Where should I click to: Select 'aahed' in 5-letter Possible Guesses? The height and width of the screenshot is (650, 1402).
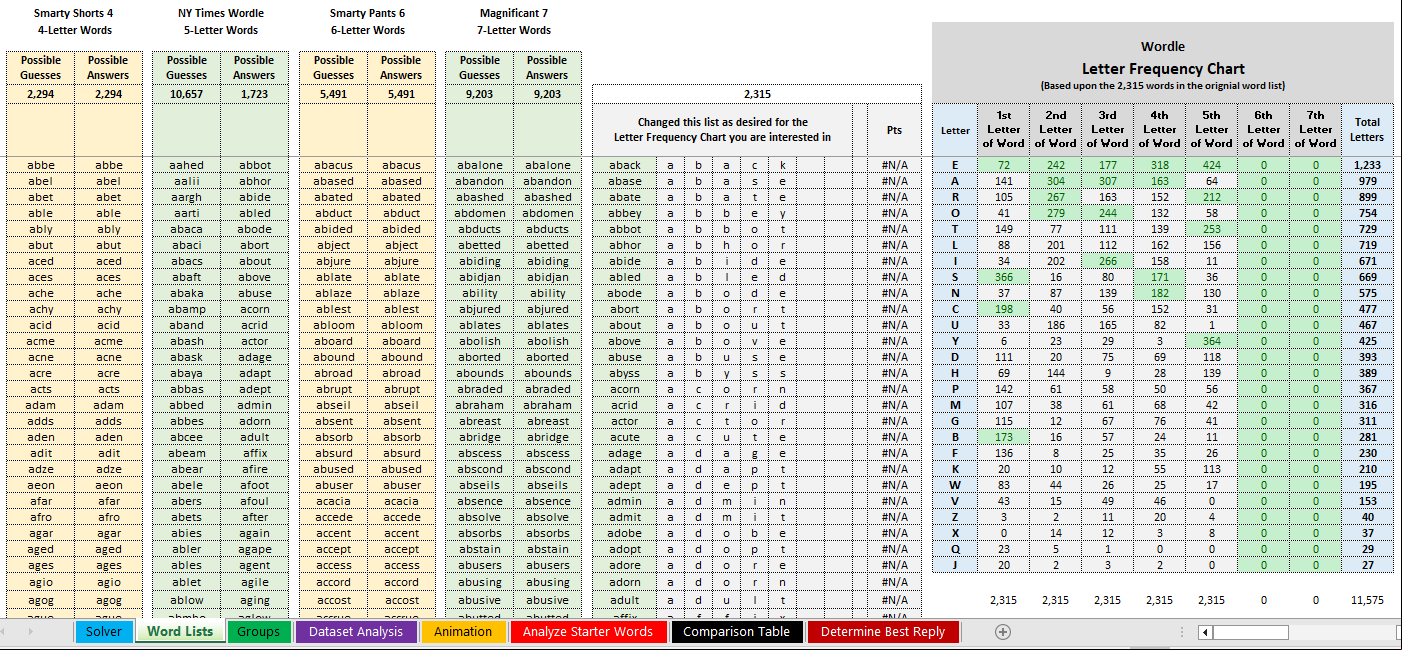(x=187, y=165)
